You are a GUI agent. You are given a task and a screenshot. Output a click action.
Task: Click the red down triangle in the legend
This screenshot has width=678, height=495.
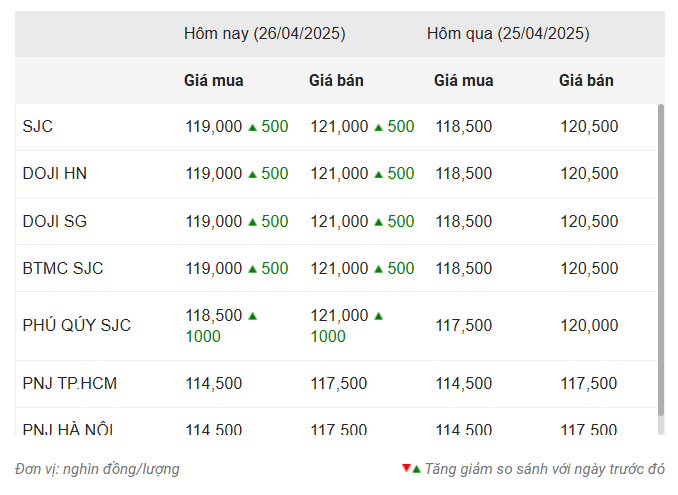406,468
